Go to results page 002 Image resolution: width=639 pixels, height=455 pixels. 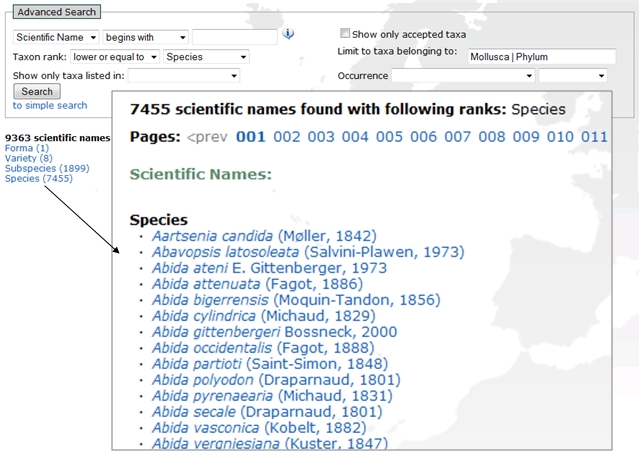tap(287, 137)
